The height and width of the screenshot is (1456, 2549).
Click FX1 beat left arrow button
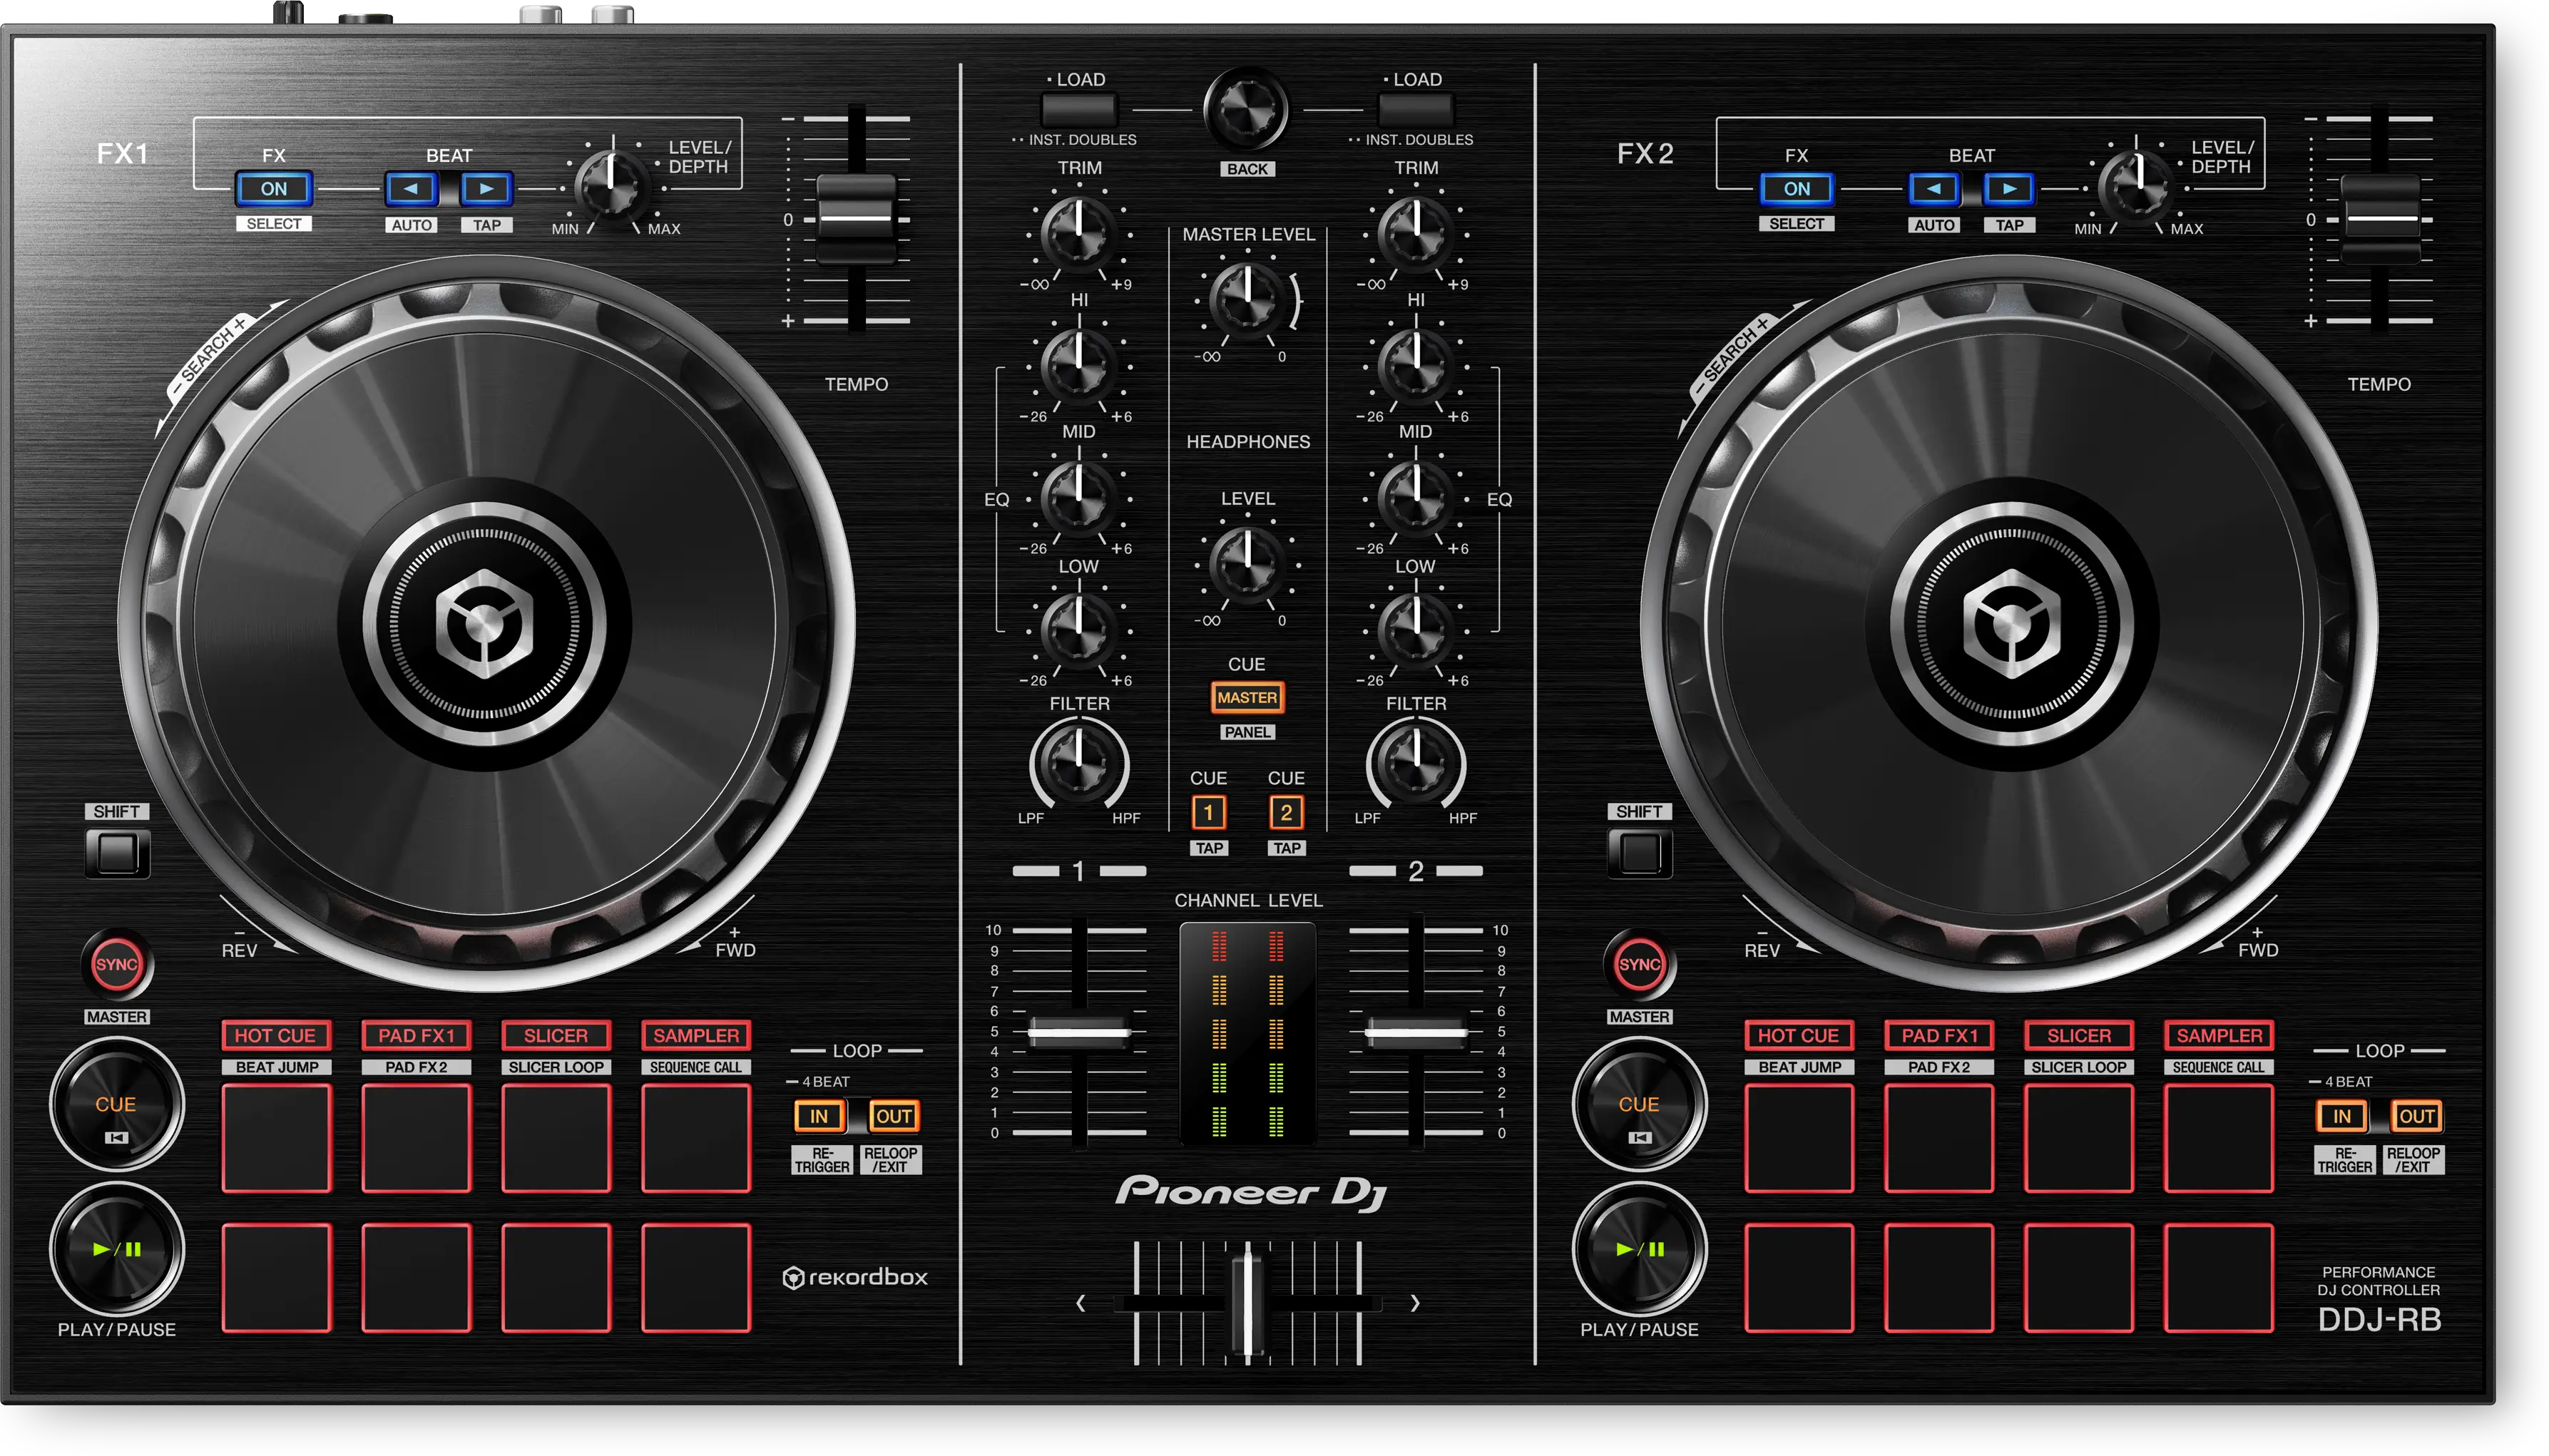[411, 189]
